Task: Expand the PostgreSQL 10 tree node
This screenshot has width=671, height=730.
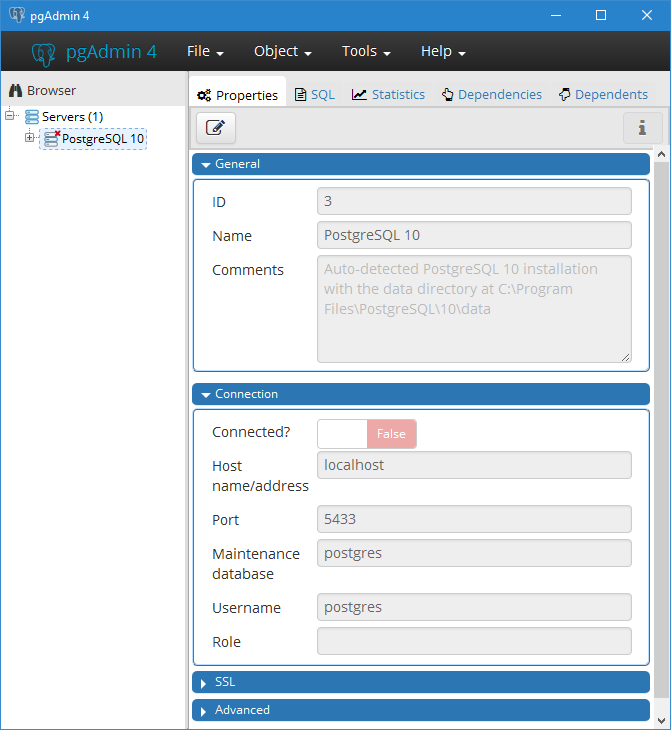Action: tap(29, 138)
